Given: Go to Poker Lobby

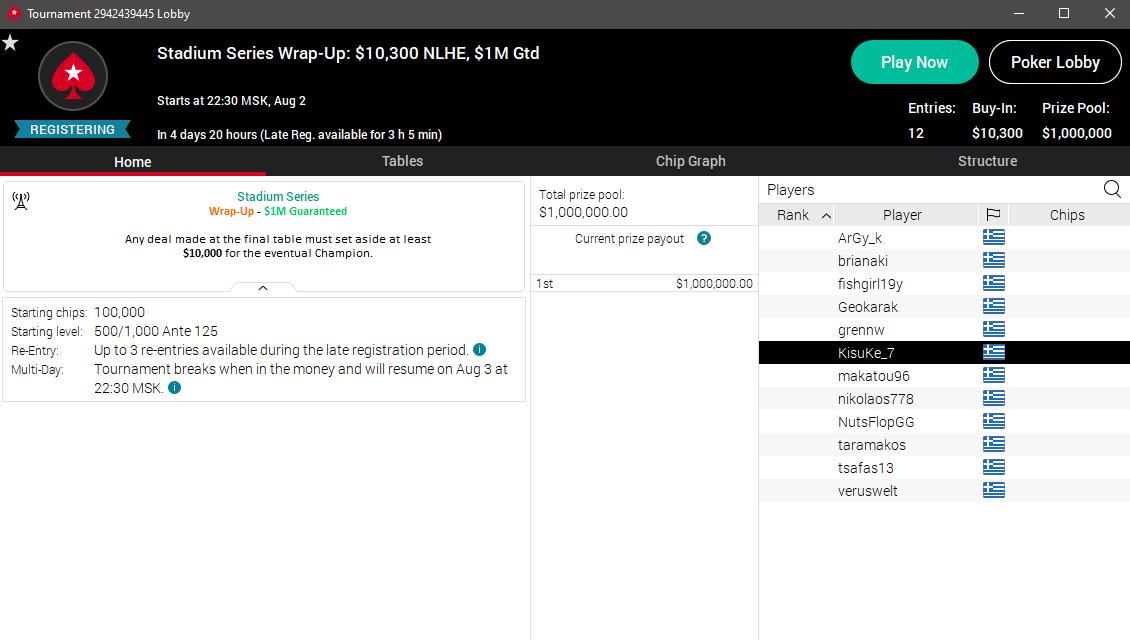Looking at the screenshot, I should [x=1055, y=62].
